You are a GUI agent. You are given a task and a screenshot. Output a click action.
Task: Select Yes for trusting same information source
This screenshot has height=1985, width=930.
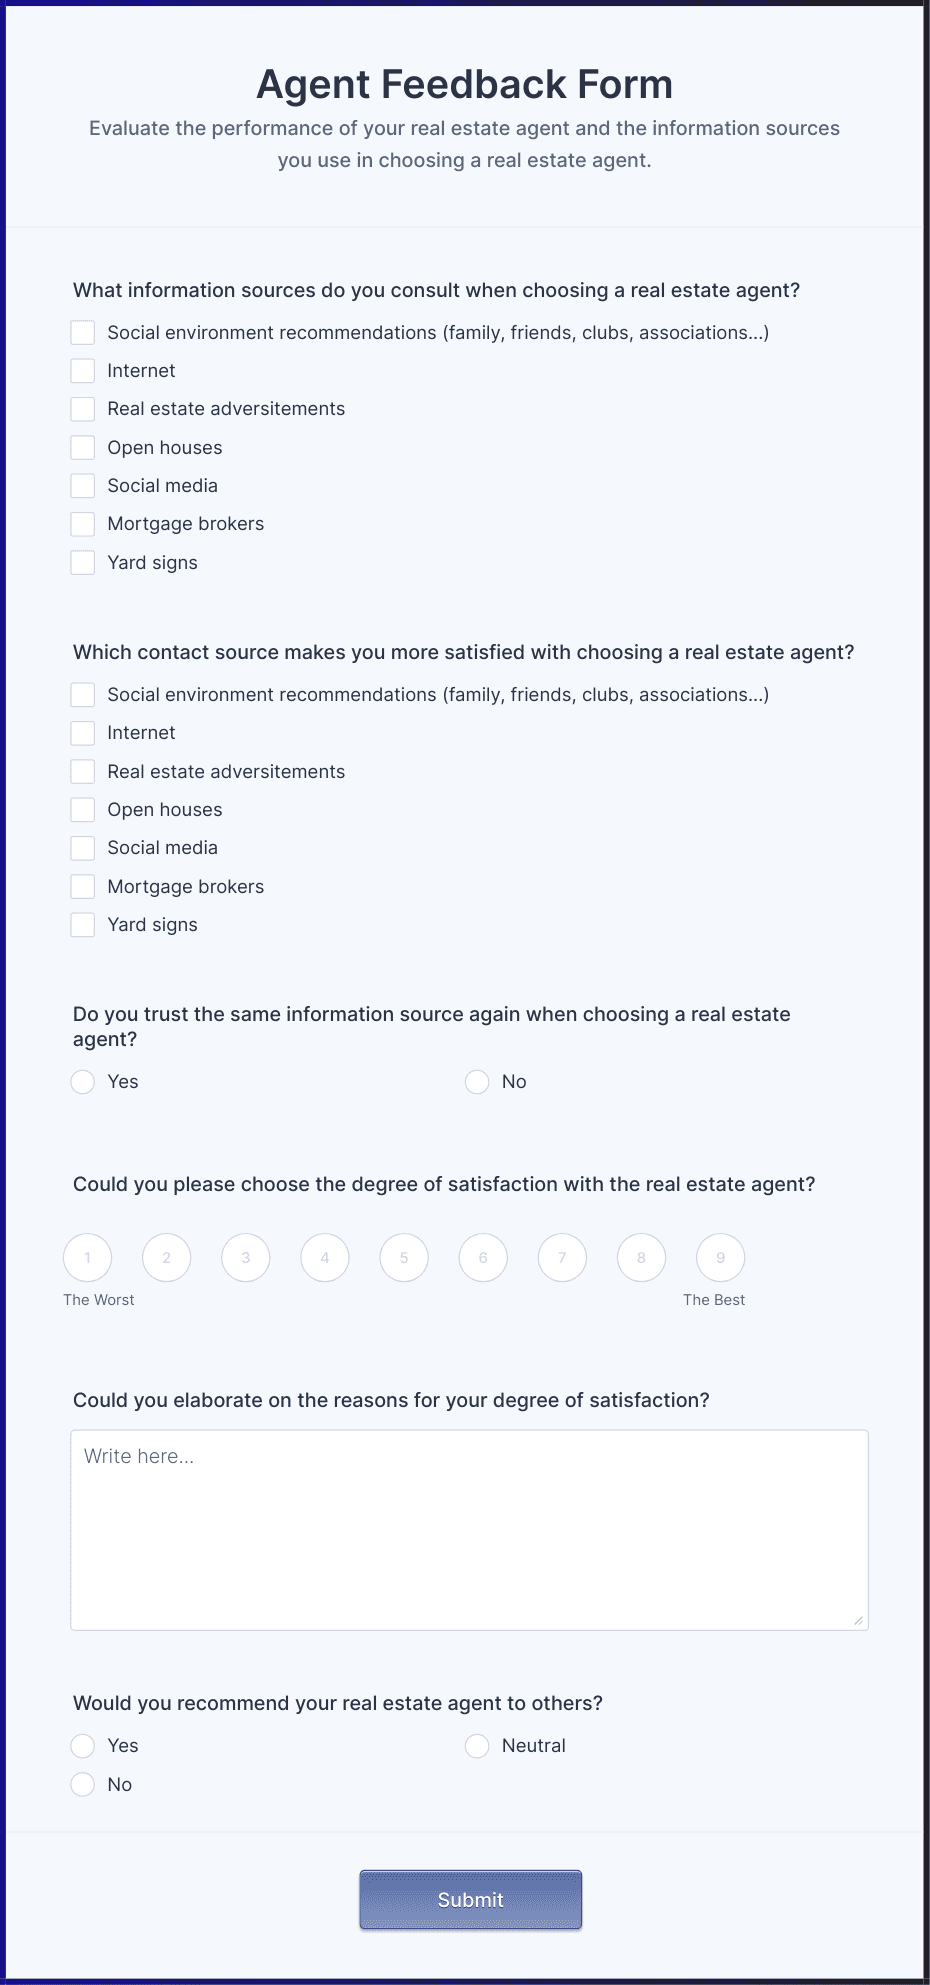[x=83, y=1082]
